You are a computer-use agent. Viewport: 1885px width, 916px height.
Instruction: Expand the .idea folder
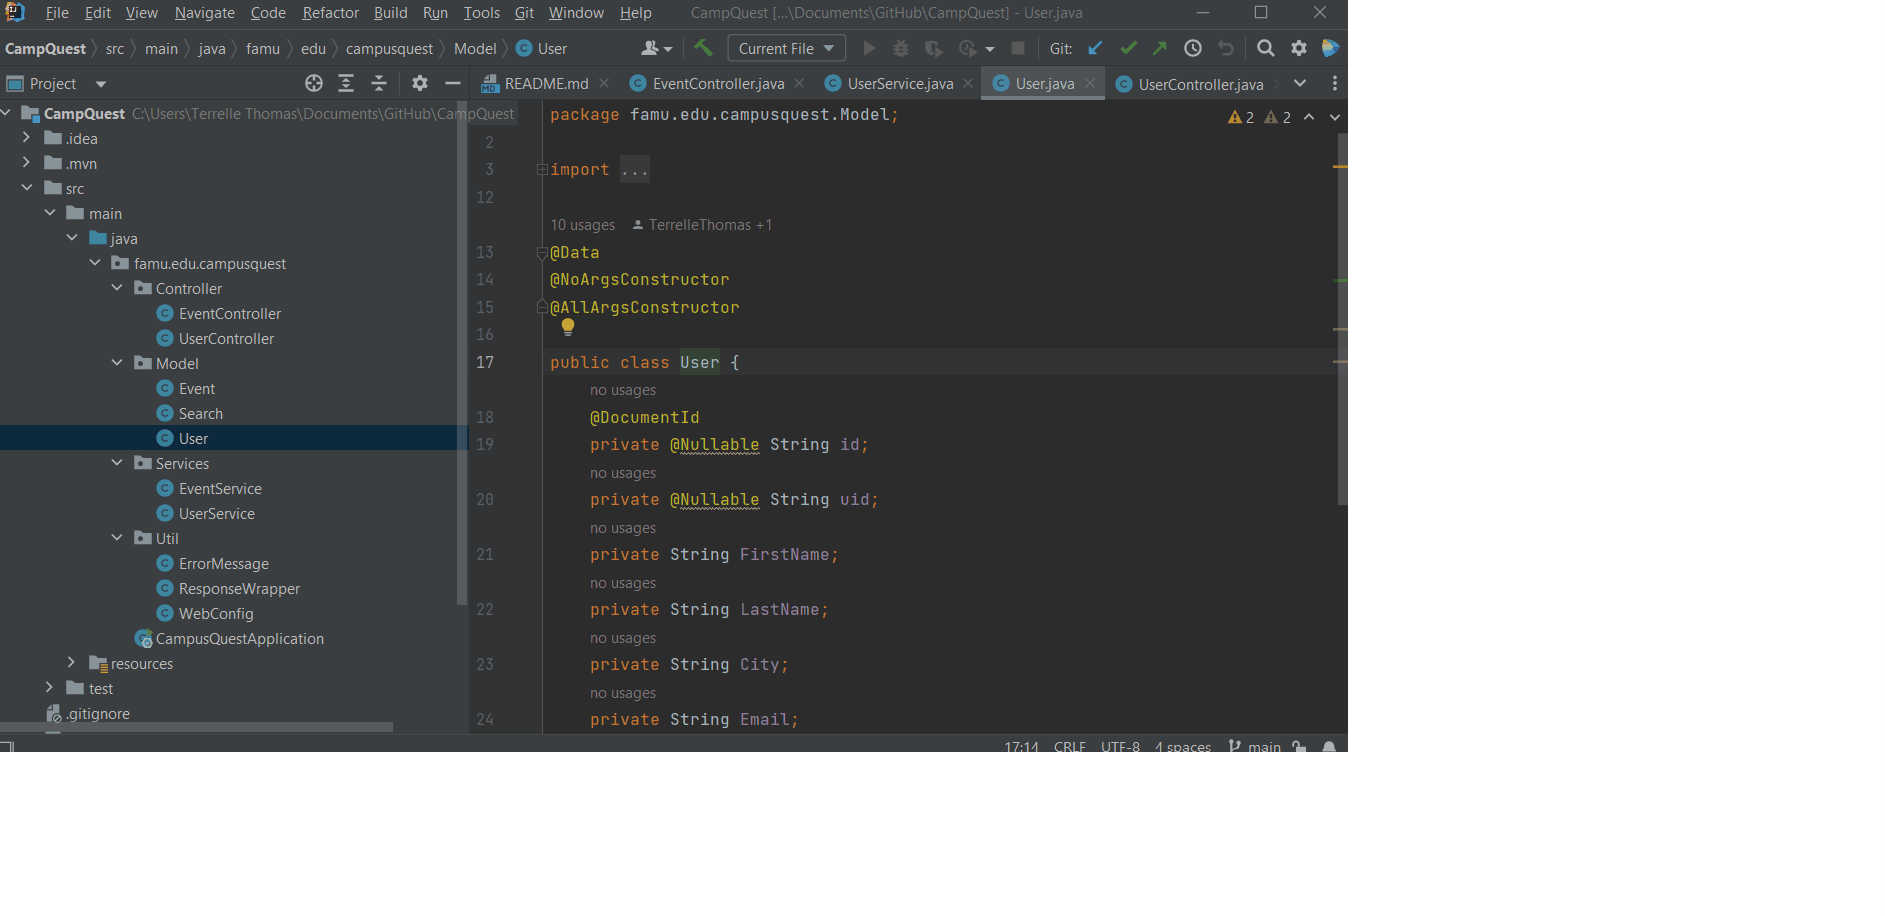[26, 138]
